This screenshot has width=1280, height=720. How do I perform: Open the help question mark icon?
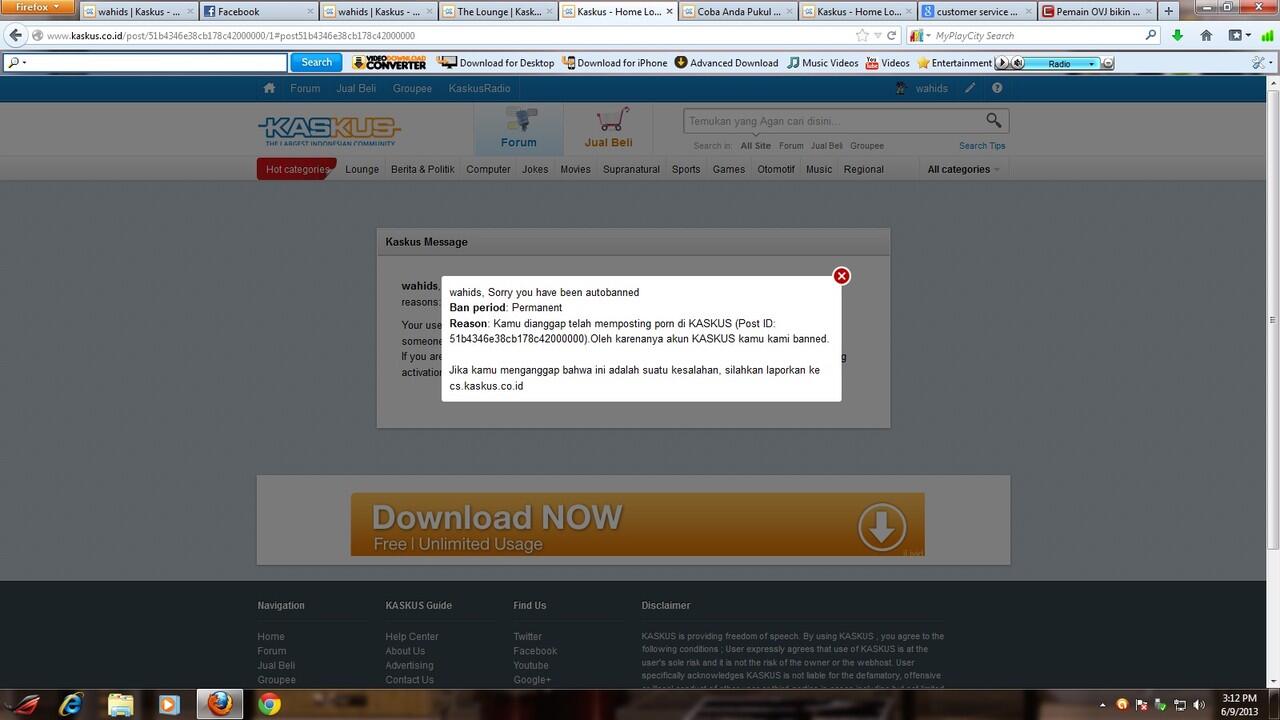[x=997, y=88]
